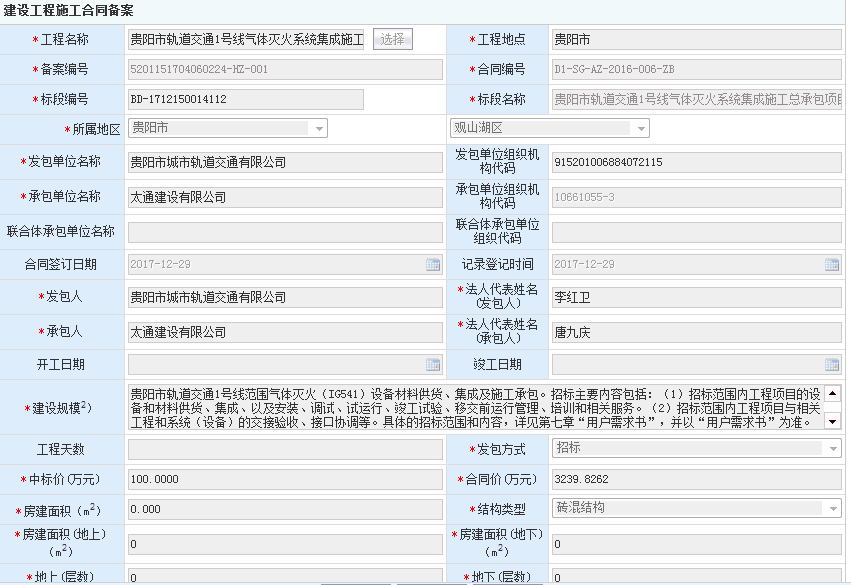
Task: Click the empty 工程天数 input field
Action: pyautogui.click(x=284, y=449)
